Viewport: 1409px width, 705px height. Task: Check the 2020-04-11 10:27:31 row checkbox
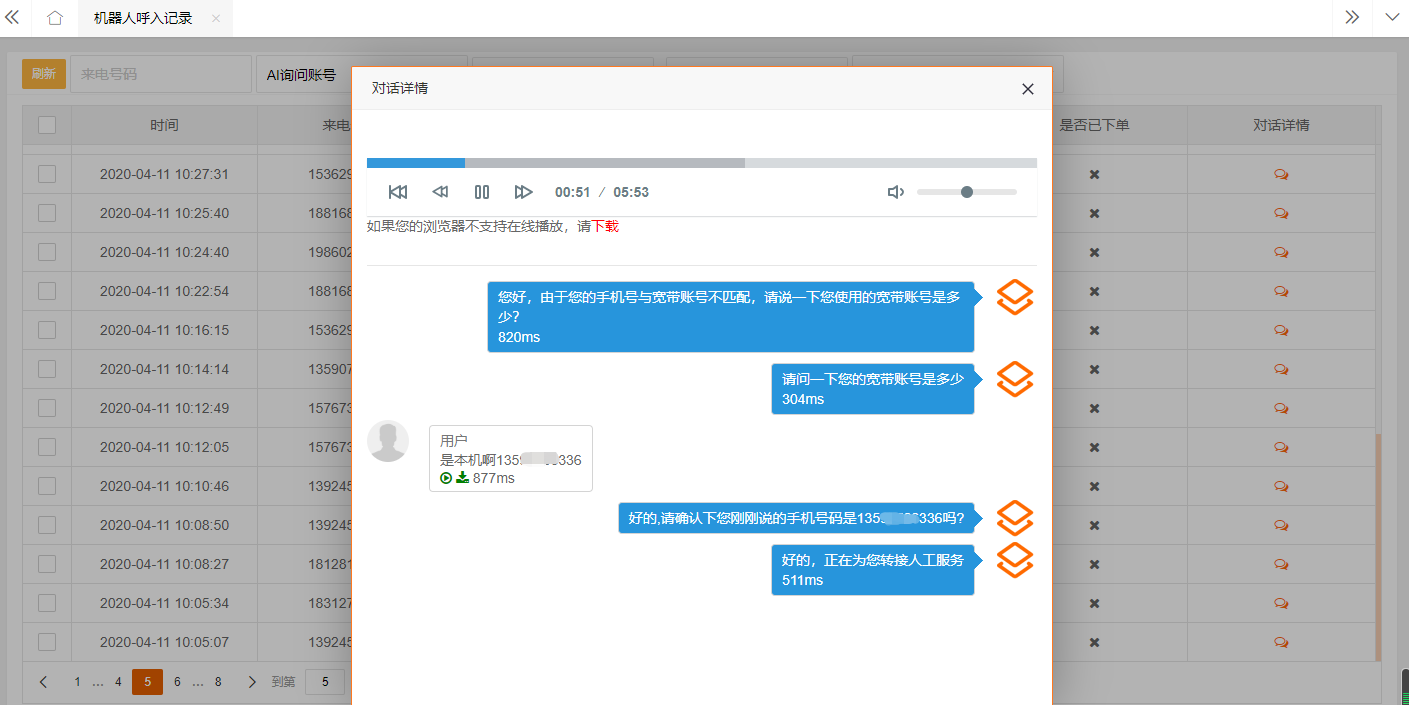tap(46, 174)
